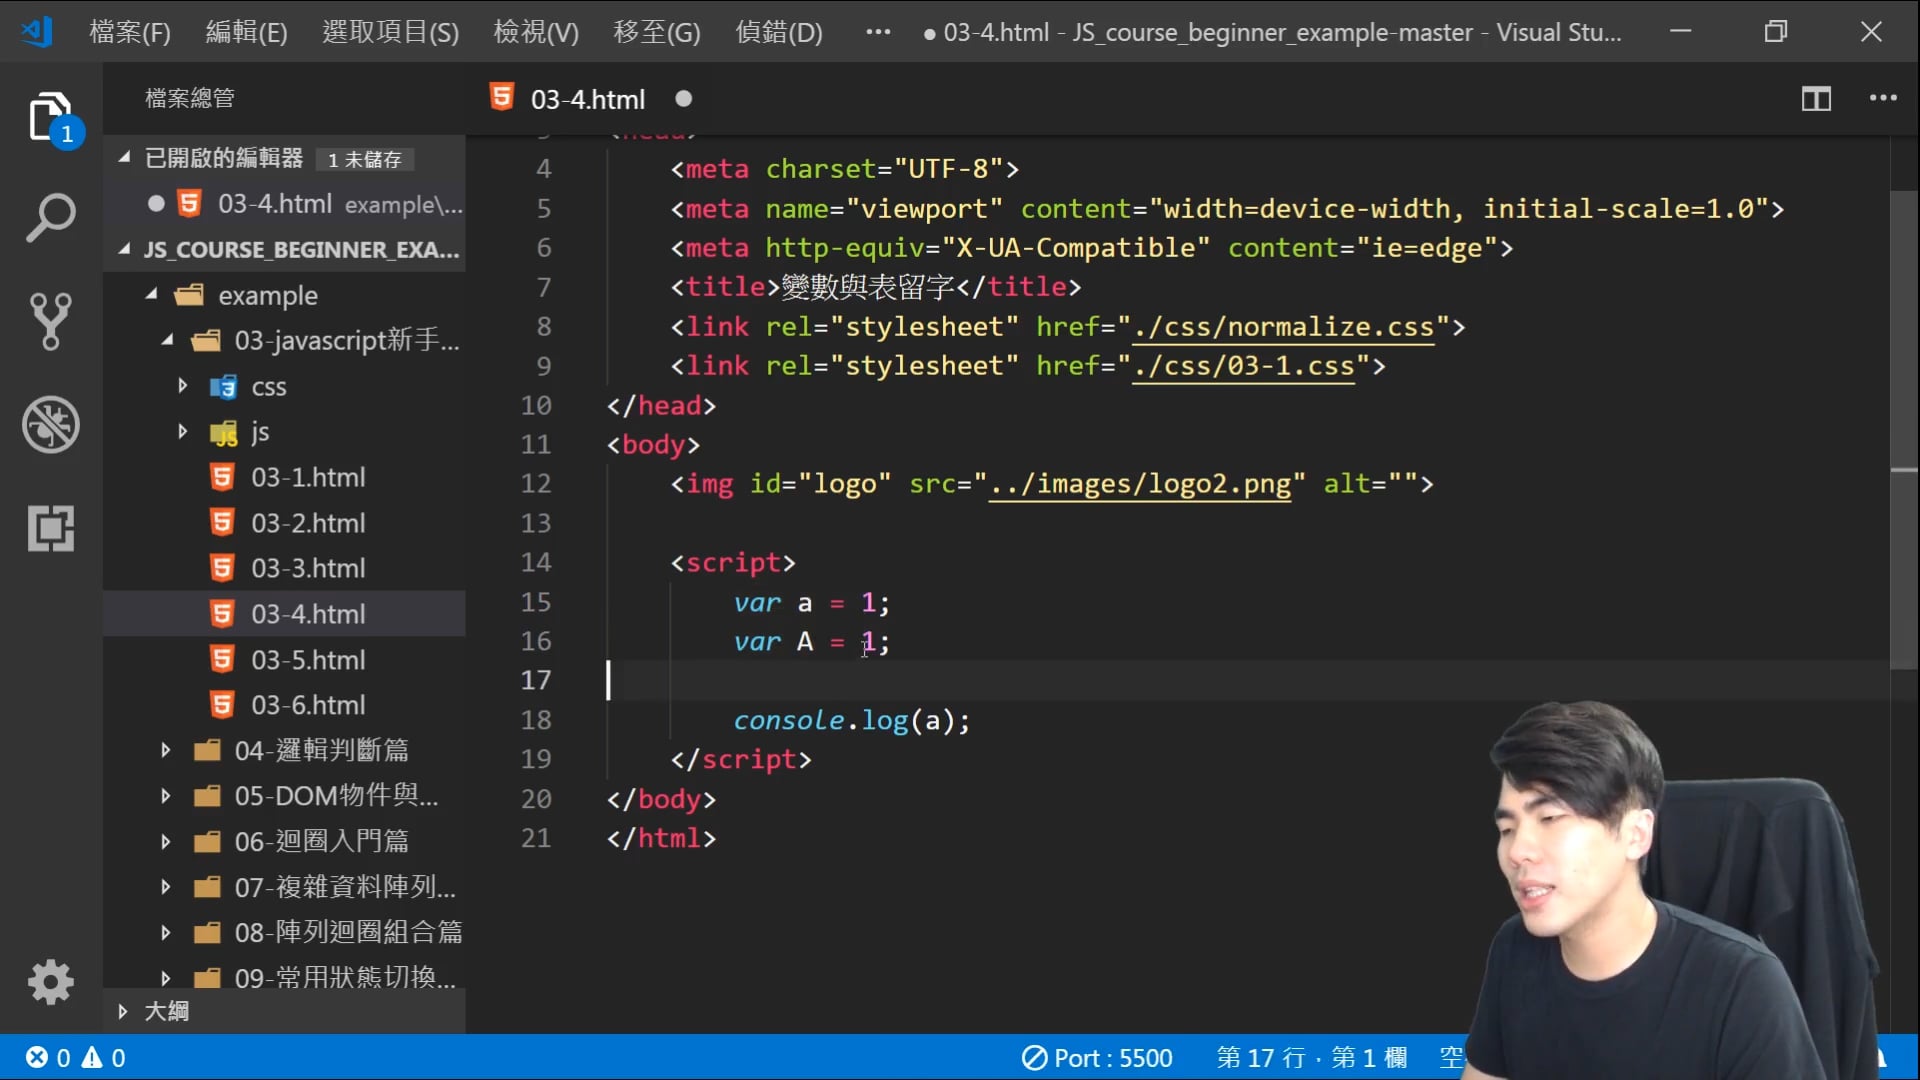Click the split editor icon
1920x1080 pixels.
tap(1816, 99)
